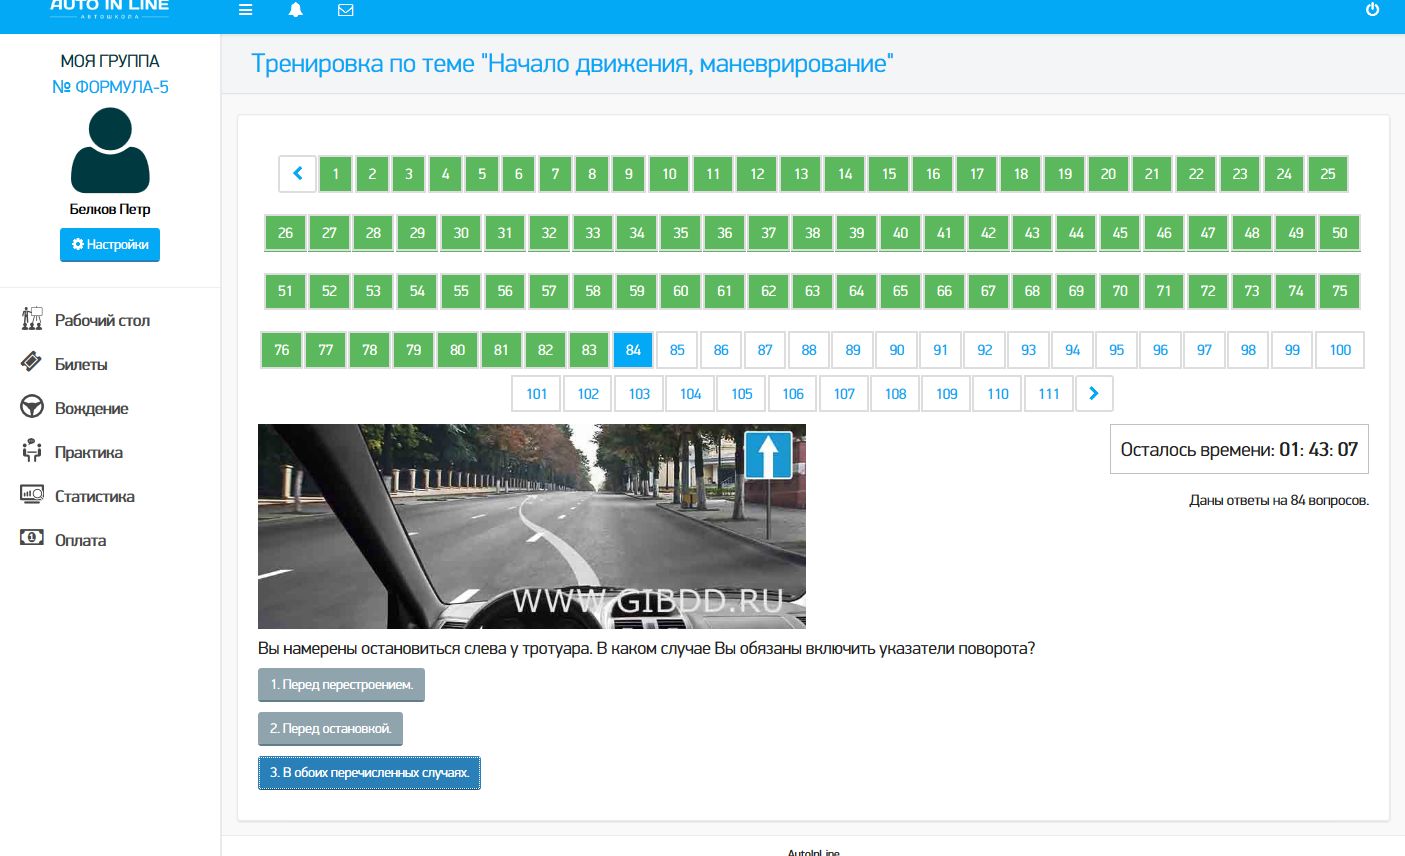Click group link № ФОРМУЛА-5
Viewport: 1405px width, 856px height.
(x=110, y=87)
